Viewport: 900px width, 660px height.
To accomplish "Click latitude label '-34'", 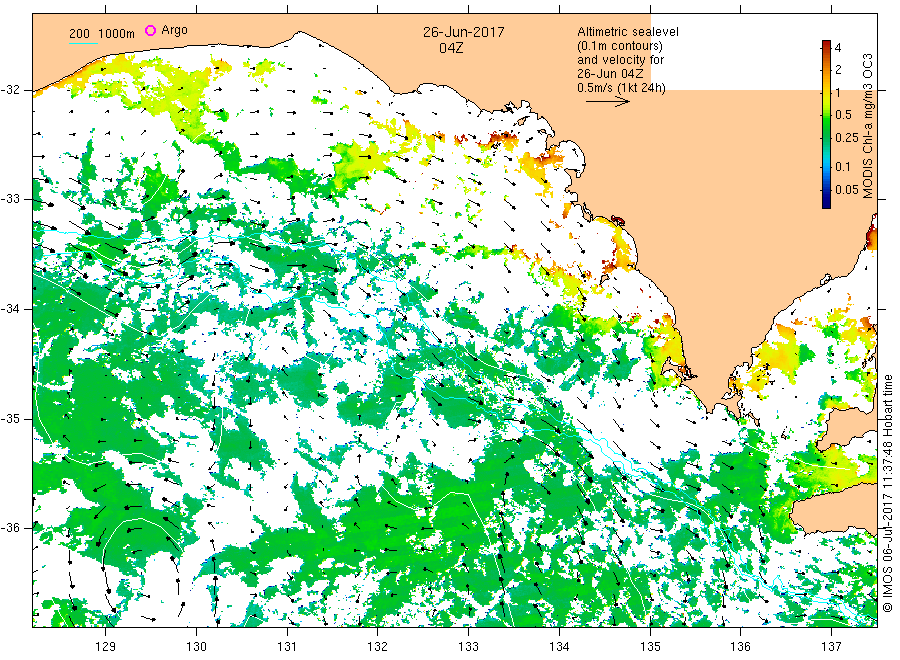I will pos(10,309).
